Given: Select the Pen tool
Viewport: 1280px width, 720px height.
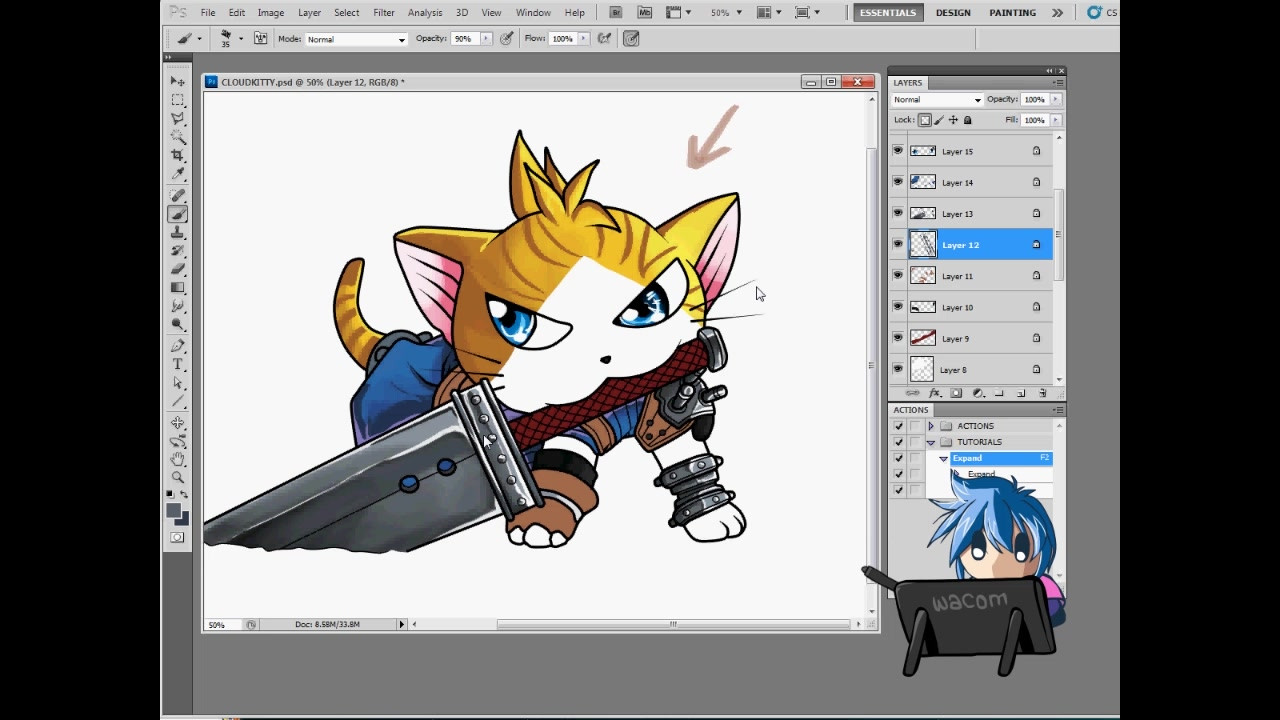Looking at the screenshot, I should 178,346.
